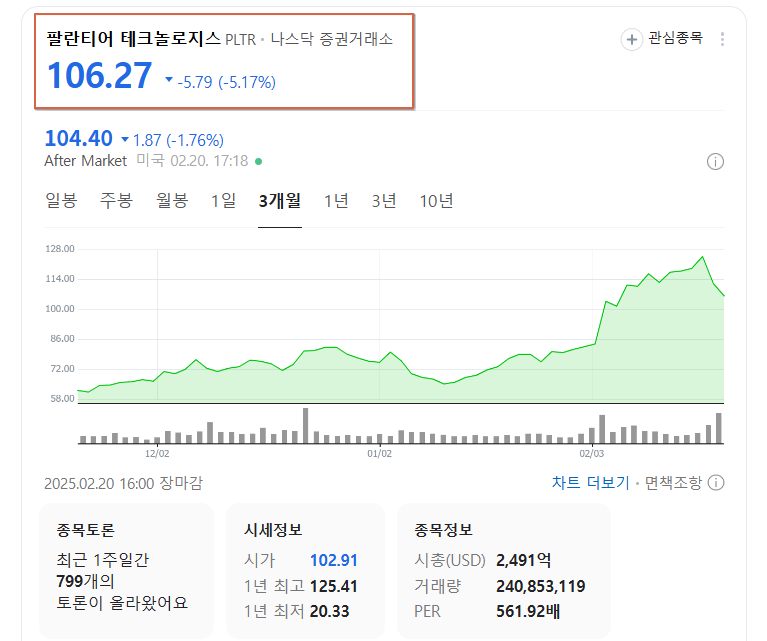Click the 104.40 after-market price
Viewport: 767px width, 641px height.
click(x=79, y=138)
